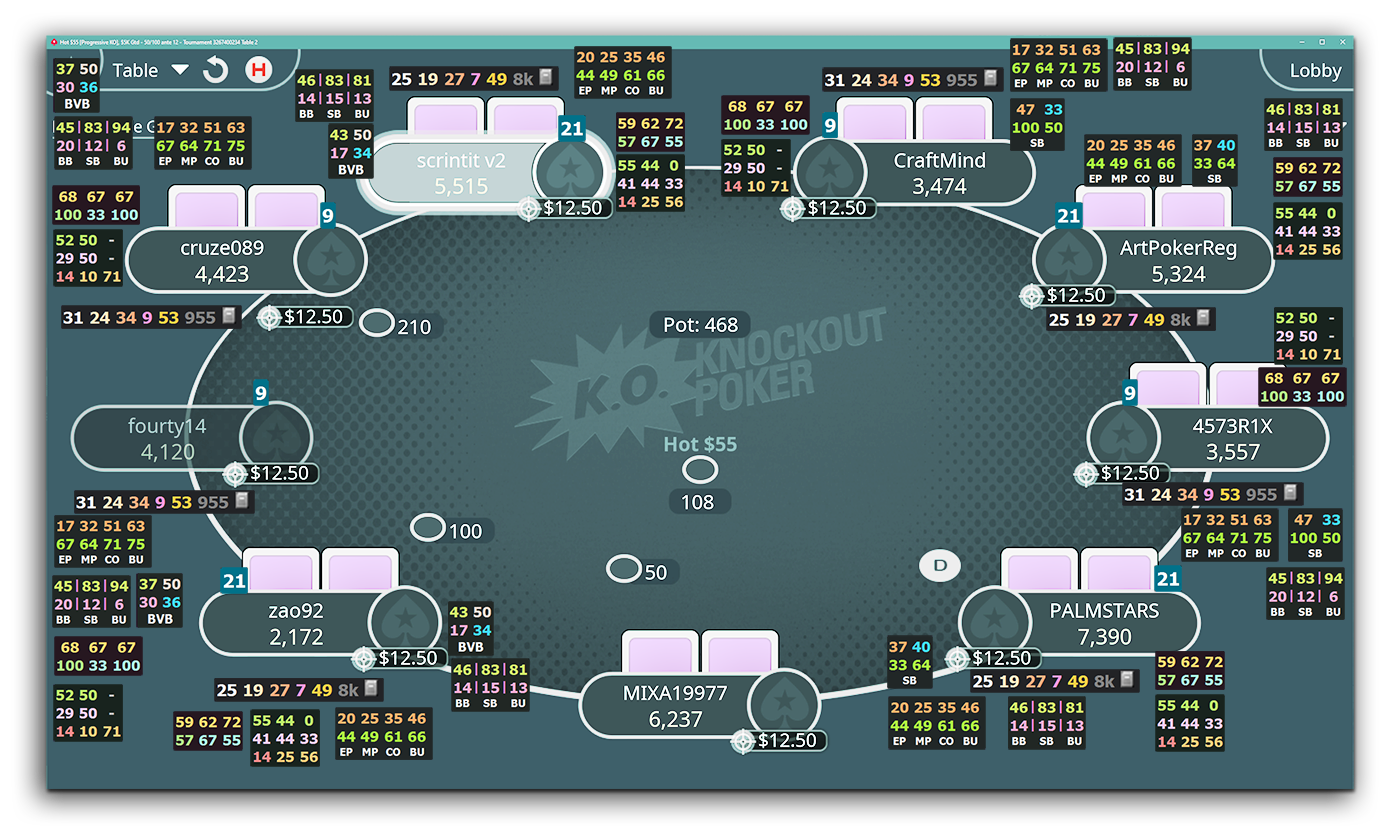1400x830 pixels.
Task: Click cruze089's spade avatar
Action: coord(330,259)
